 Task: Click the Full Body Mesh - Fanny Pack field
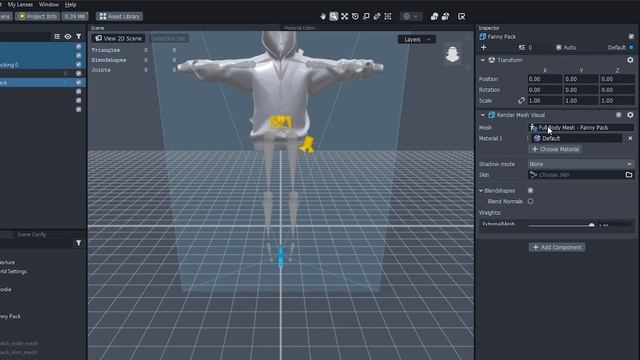(581, 128)
